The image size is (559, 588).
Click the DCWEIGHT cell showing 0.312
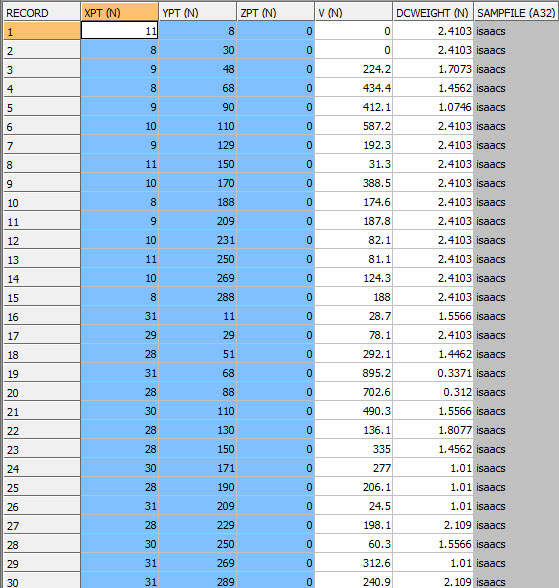(433, 392)
